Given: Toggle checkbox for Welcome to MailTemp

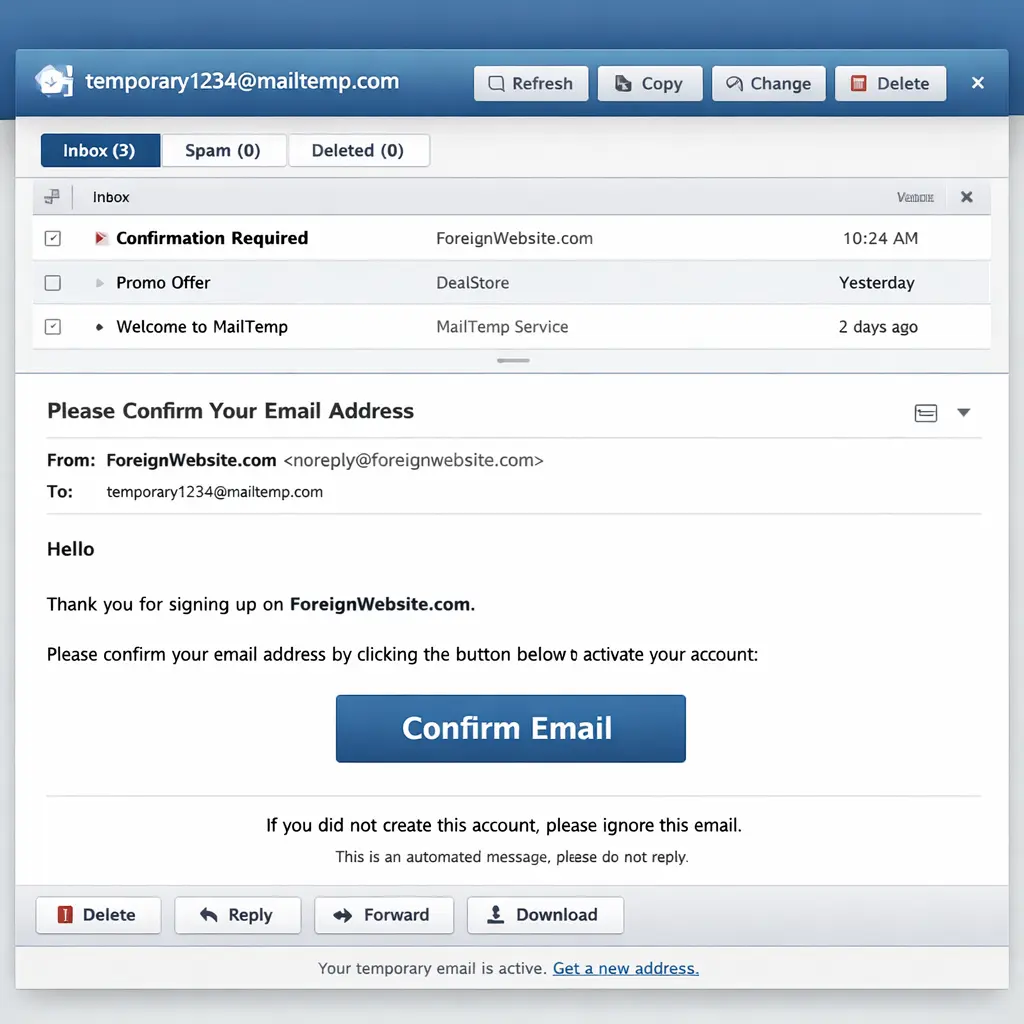Looking at the screenshot, I should [x=53, y=327].
